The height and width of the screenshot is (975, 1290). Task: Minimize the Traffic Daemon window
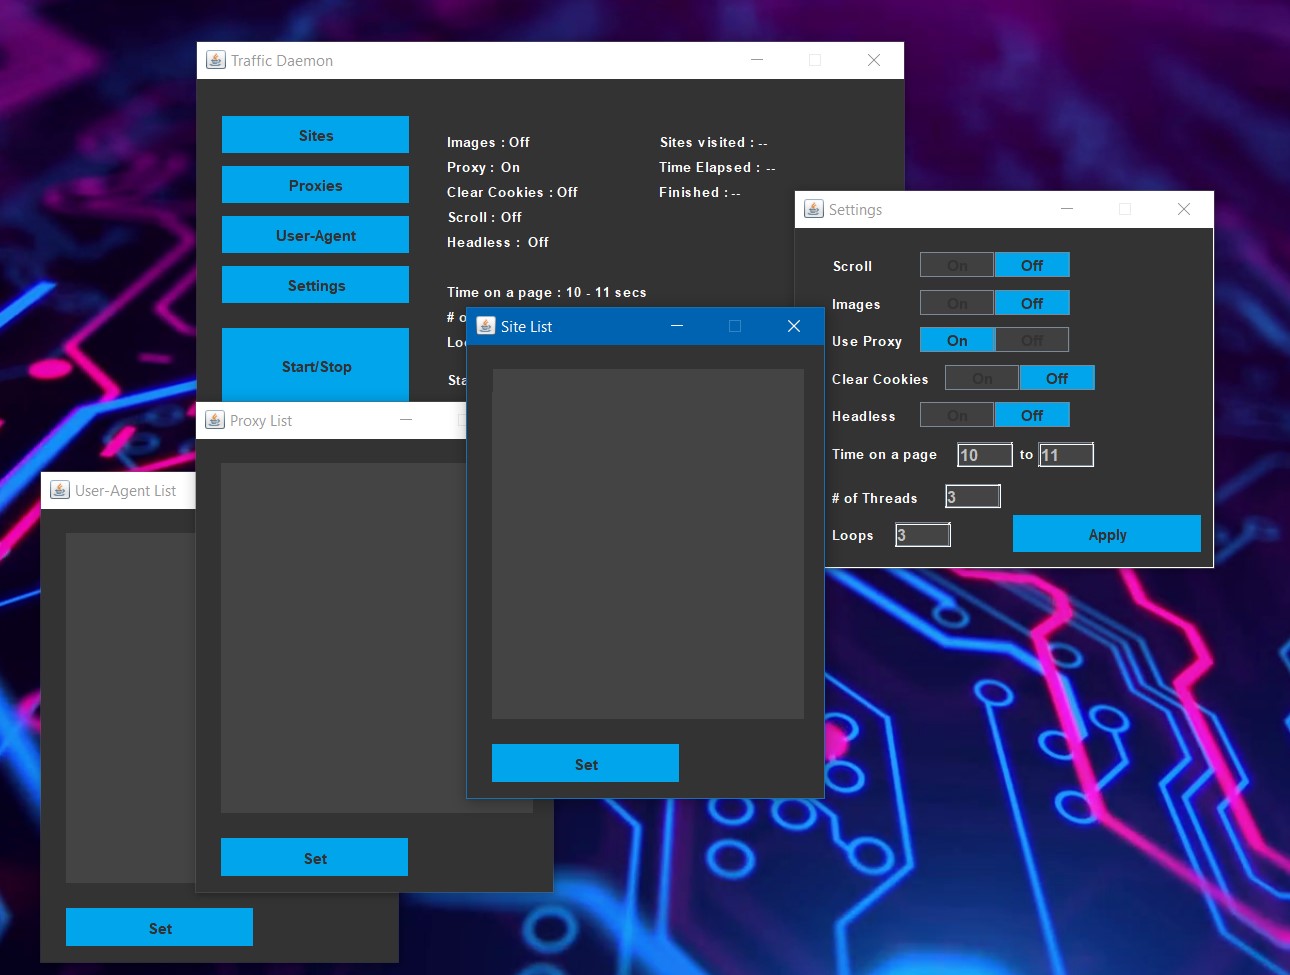(757, 60)
